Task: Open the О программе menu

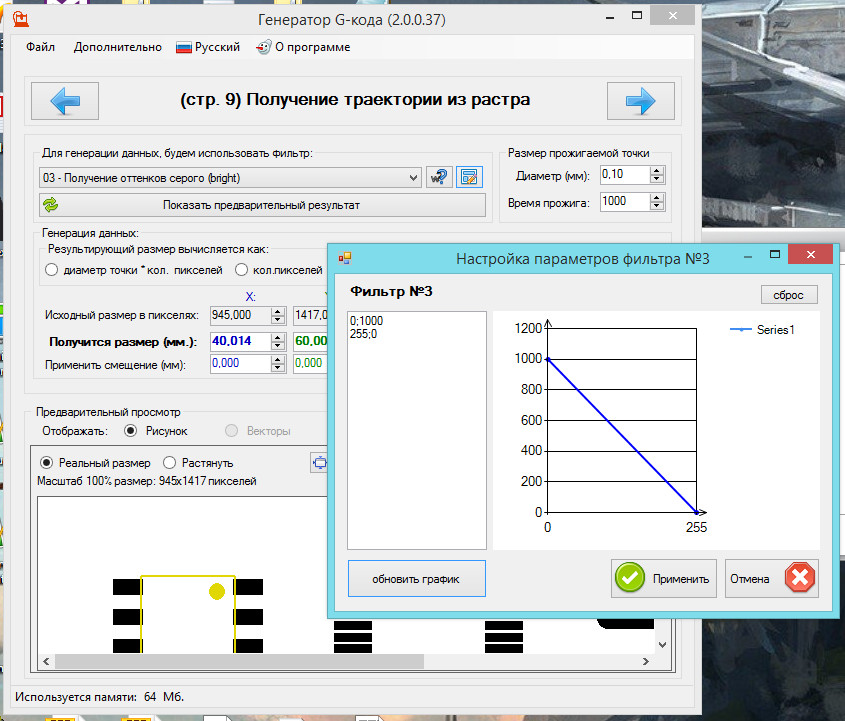Action: pyautogui.click(x=303, y=47)
